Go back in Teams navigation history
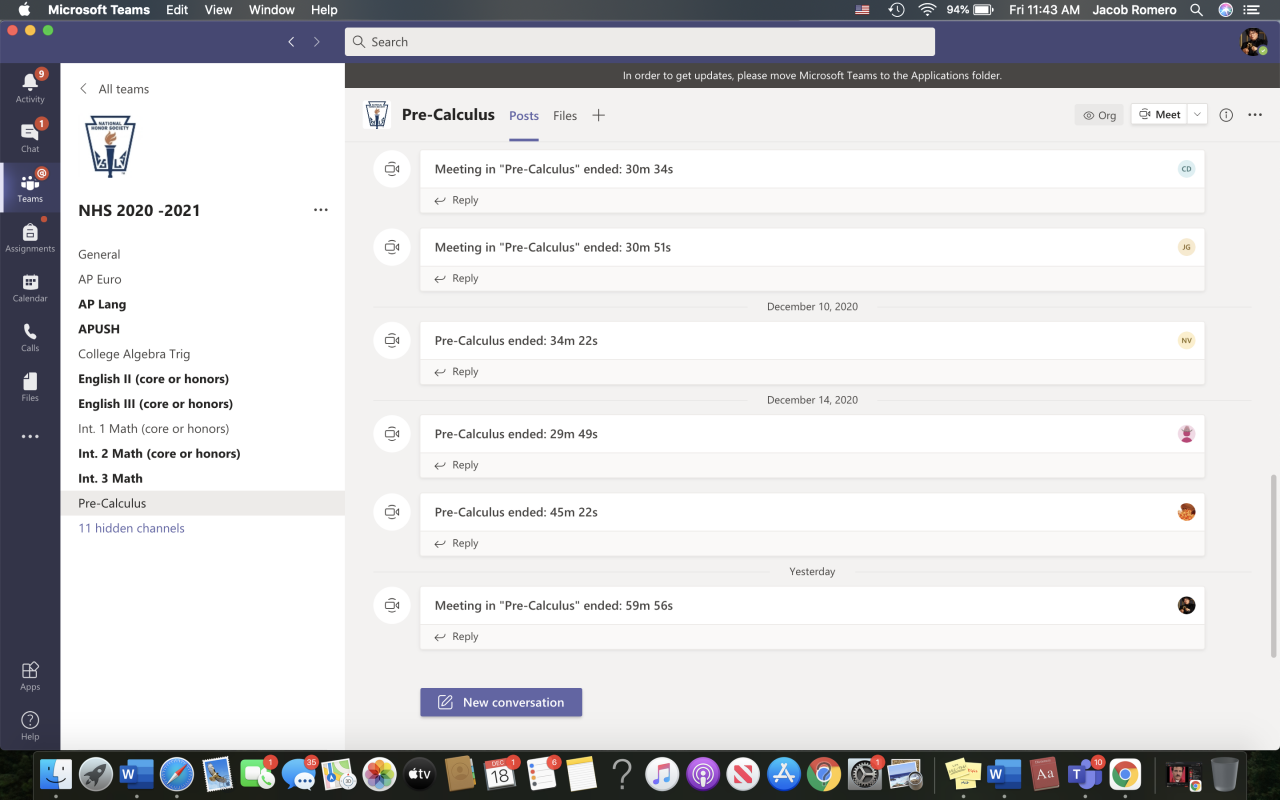This screenshot has width=1280, height=800. coord(291,42)
